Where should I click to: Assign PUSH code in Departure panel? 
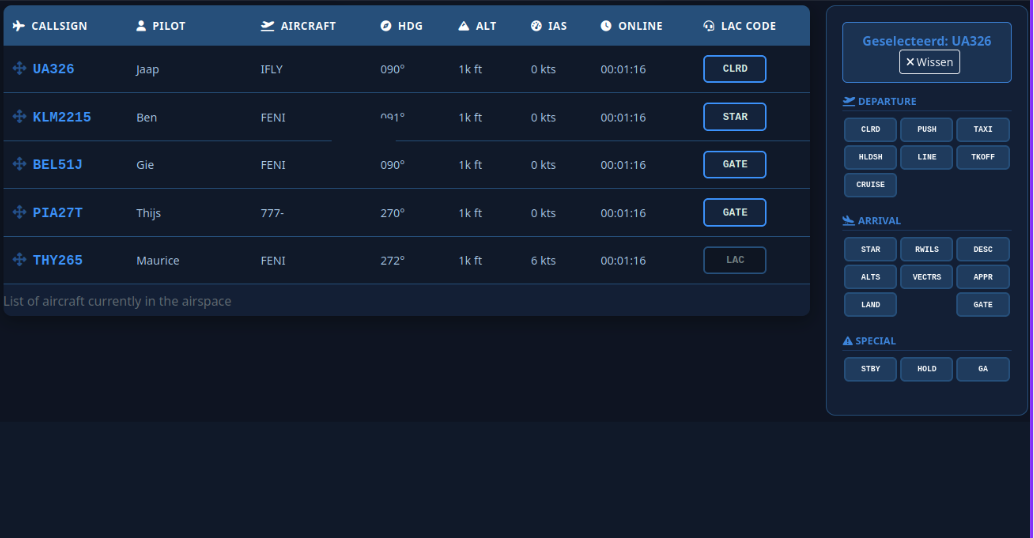pos(927,129)
